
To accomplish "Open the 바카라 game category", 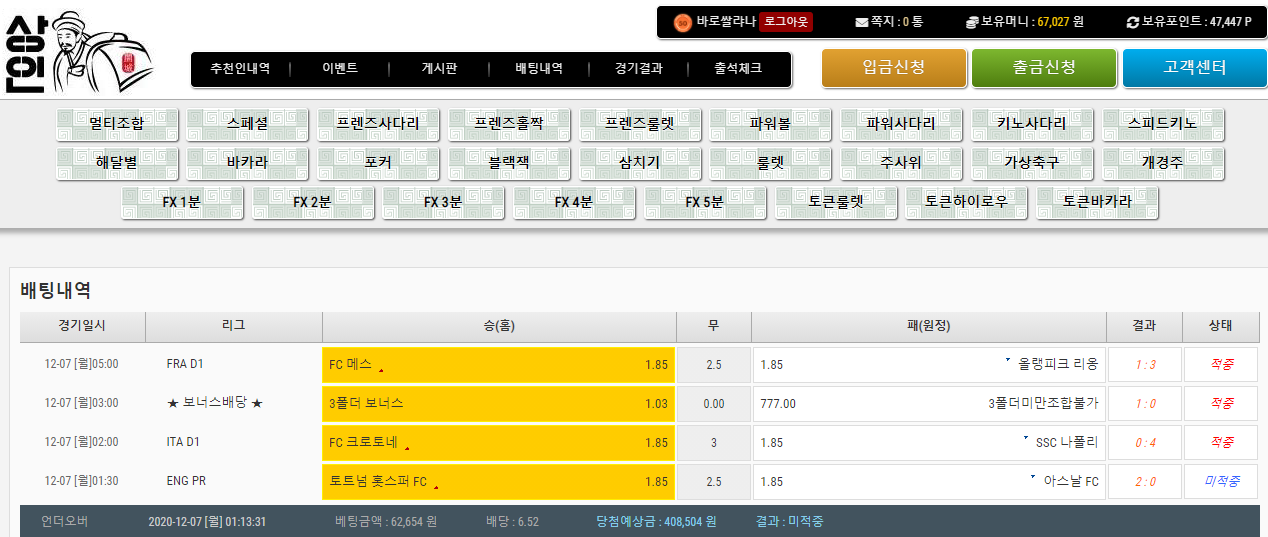I will click(247, 162).
